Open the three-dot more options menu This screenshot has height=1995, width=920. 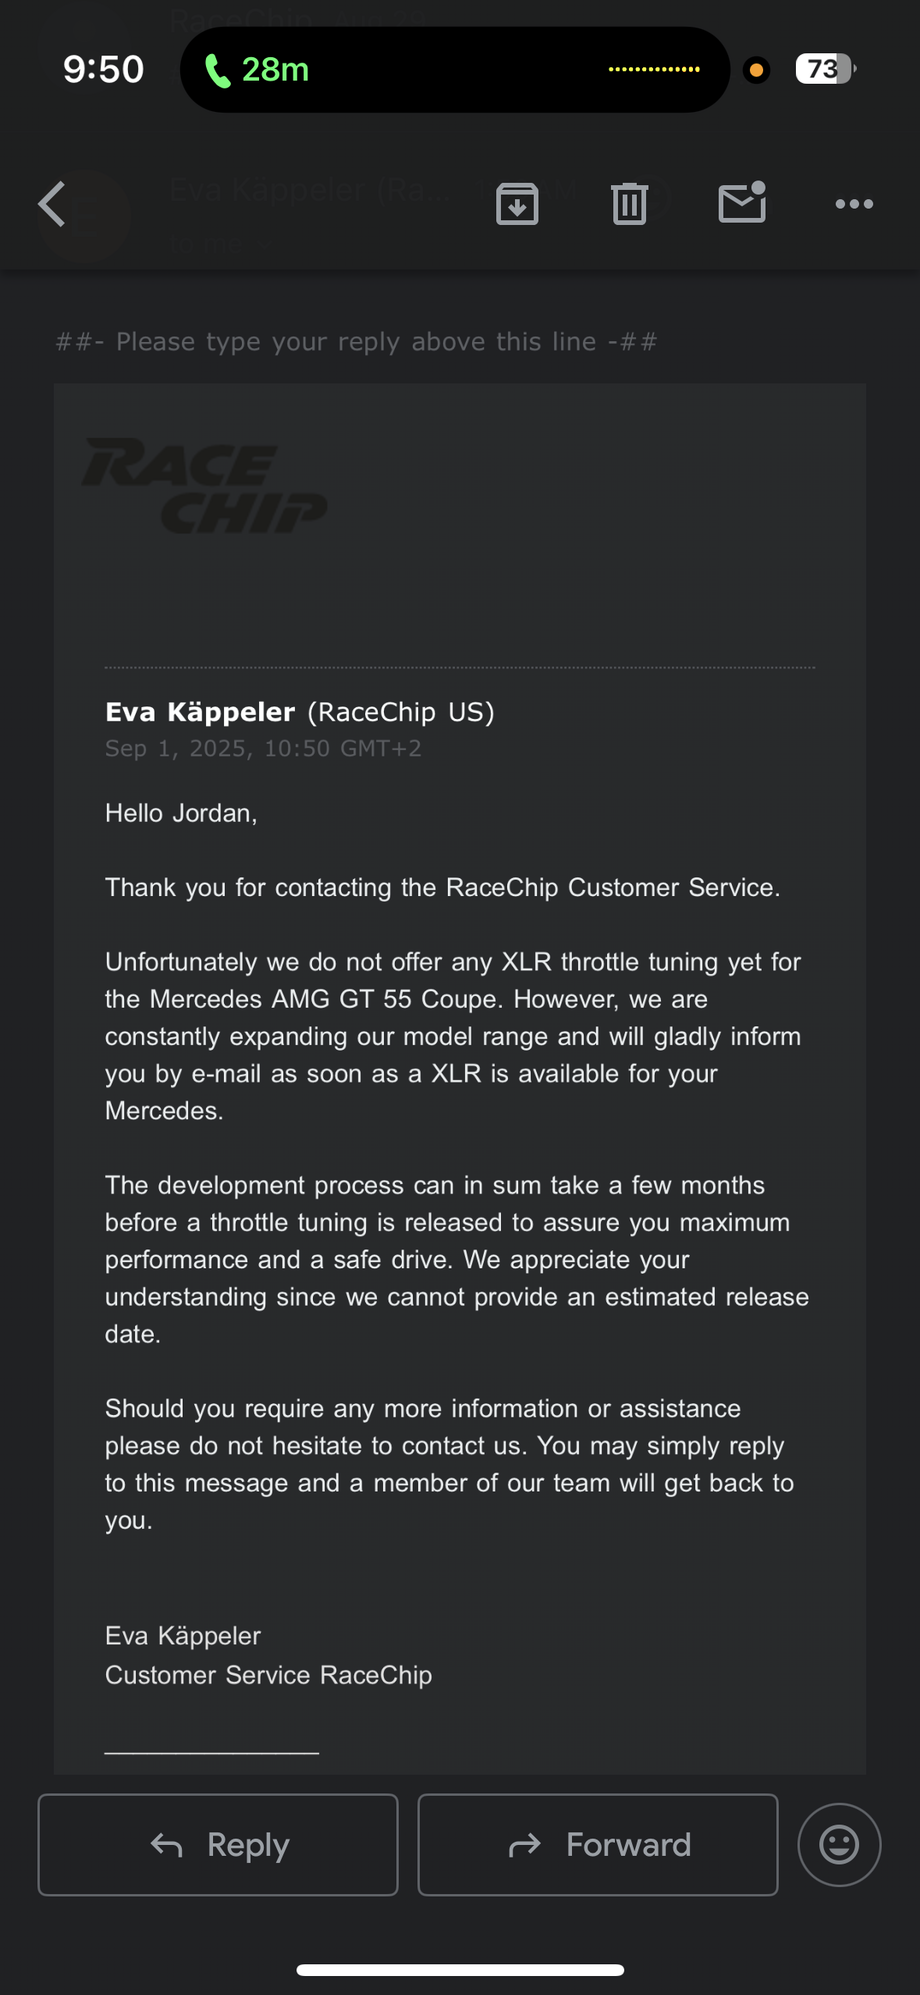pos(854,204)
